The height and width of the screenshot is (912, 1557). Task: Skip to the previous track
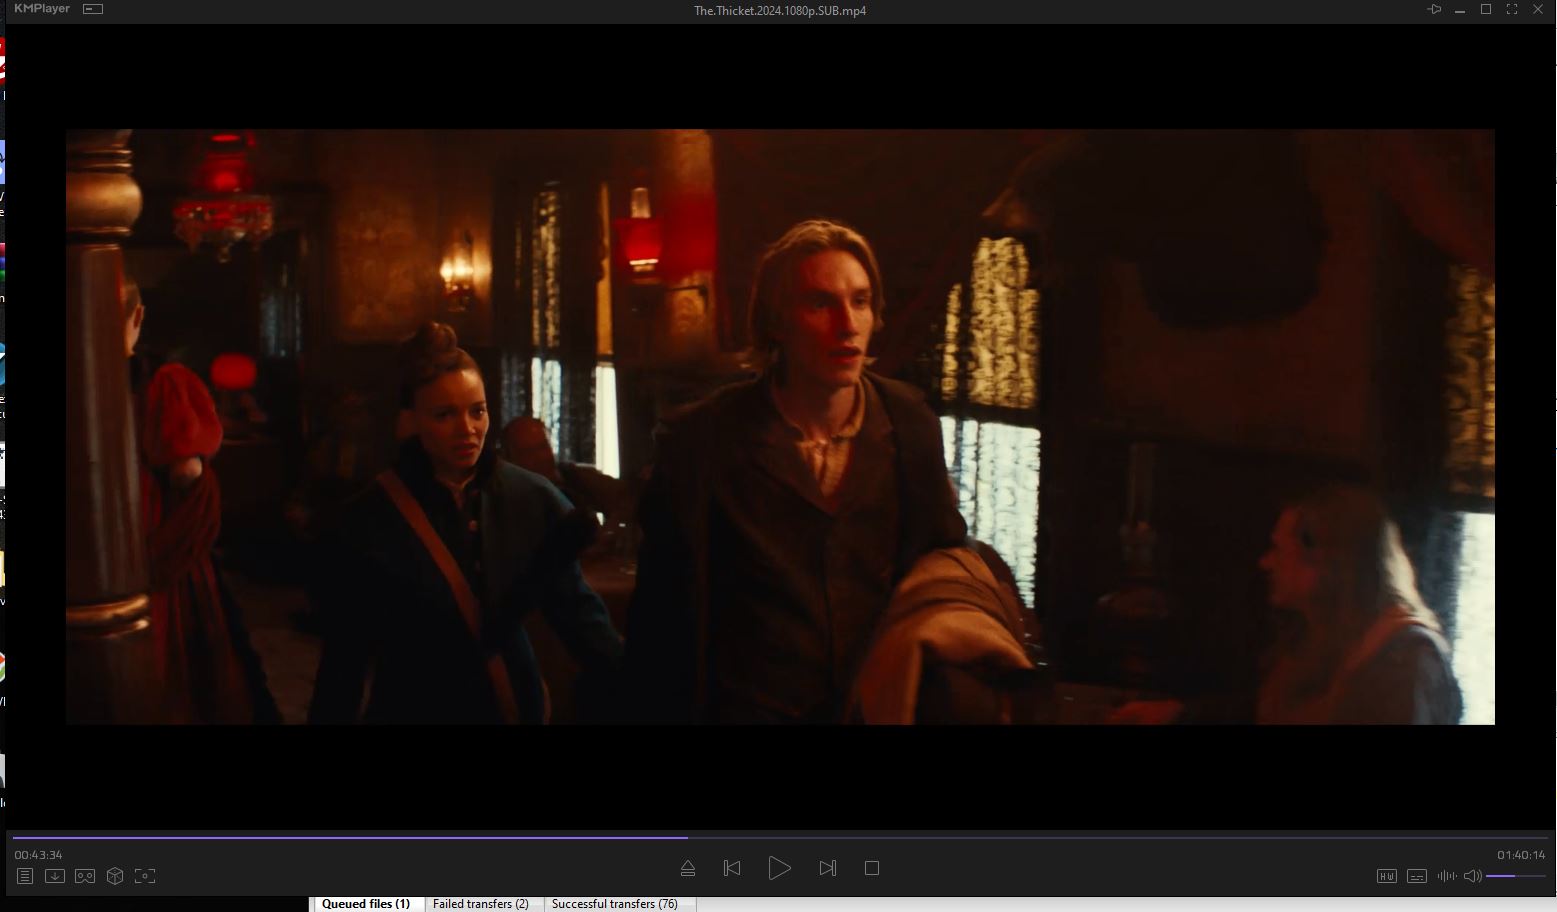pos(732,869)
